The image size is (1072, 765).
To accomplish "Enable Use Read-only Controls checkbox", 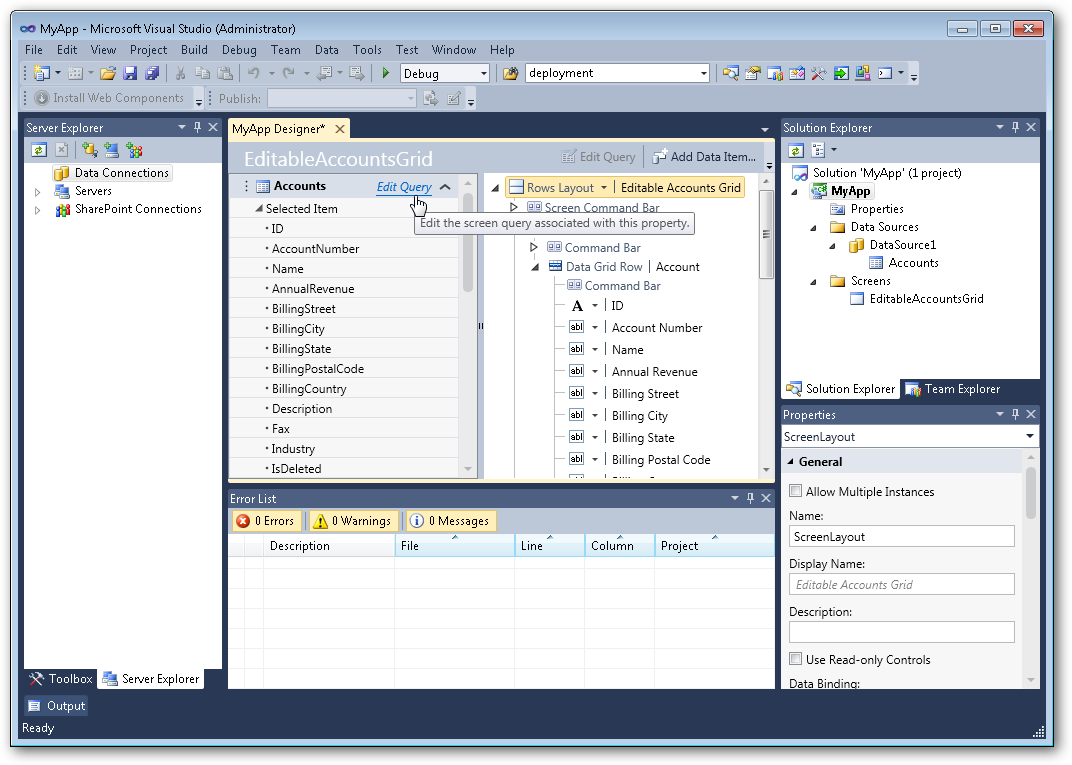I will pyautogui.click(x=795, y=659).
